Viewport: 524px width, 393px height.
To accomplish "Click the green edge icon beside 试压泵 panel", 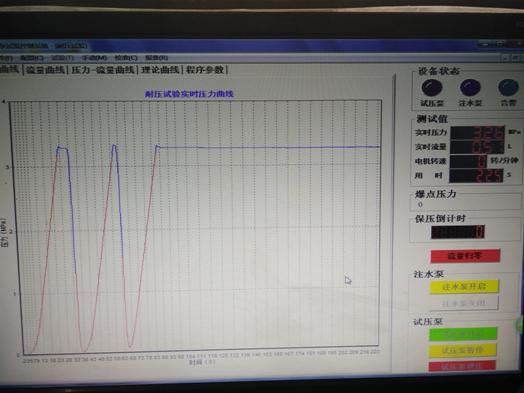I will coord(520,324).
